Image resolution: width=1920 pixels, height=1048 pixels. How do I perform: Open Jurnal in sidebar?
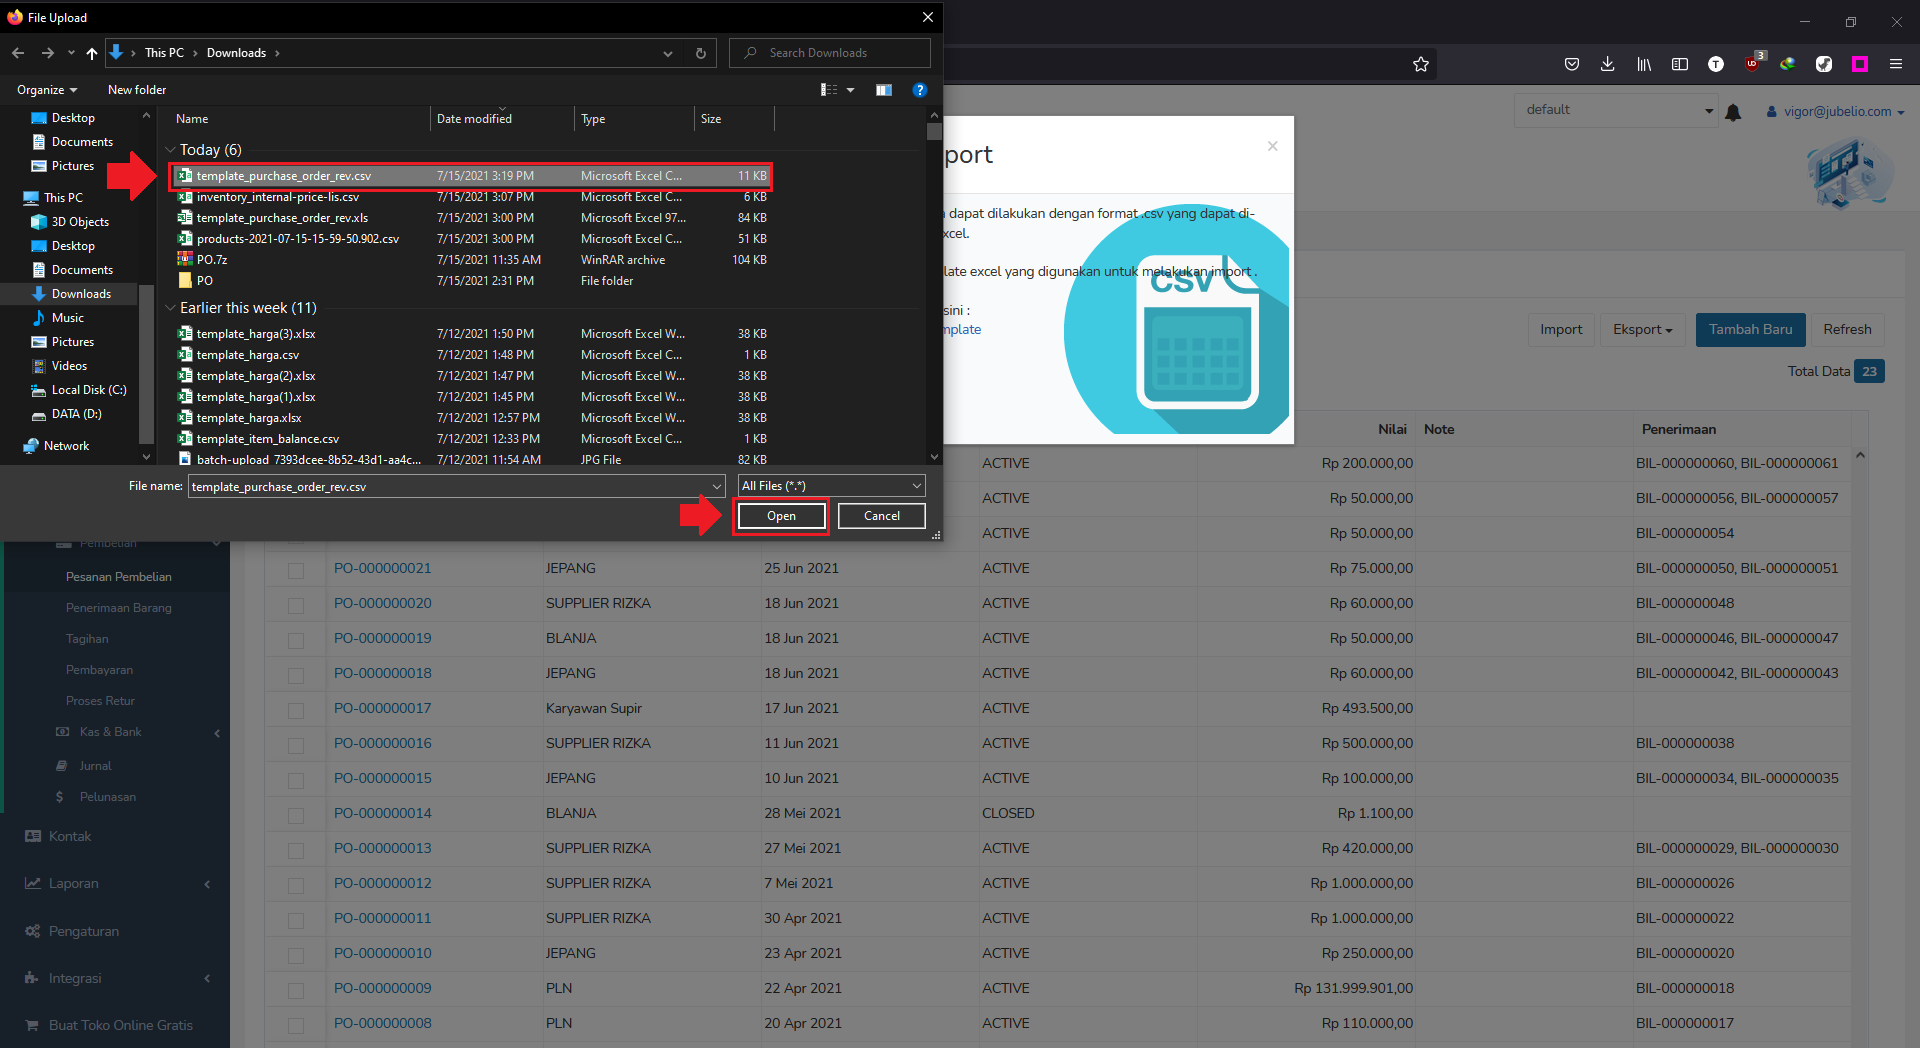[x=96, y=766]
